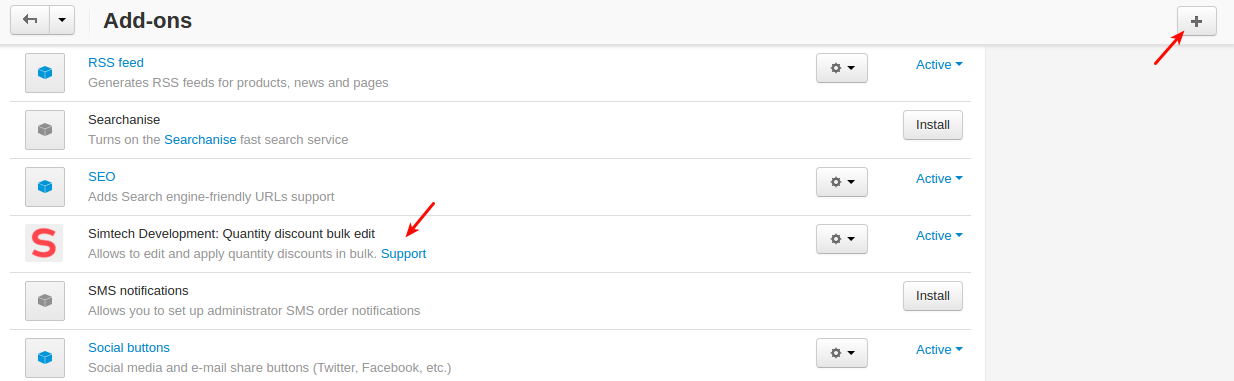The height and width of the screenshot is (381, 1234).
Task: Click the RSS feed add-on box icon
Action: [x=44, y=72]
